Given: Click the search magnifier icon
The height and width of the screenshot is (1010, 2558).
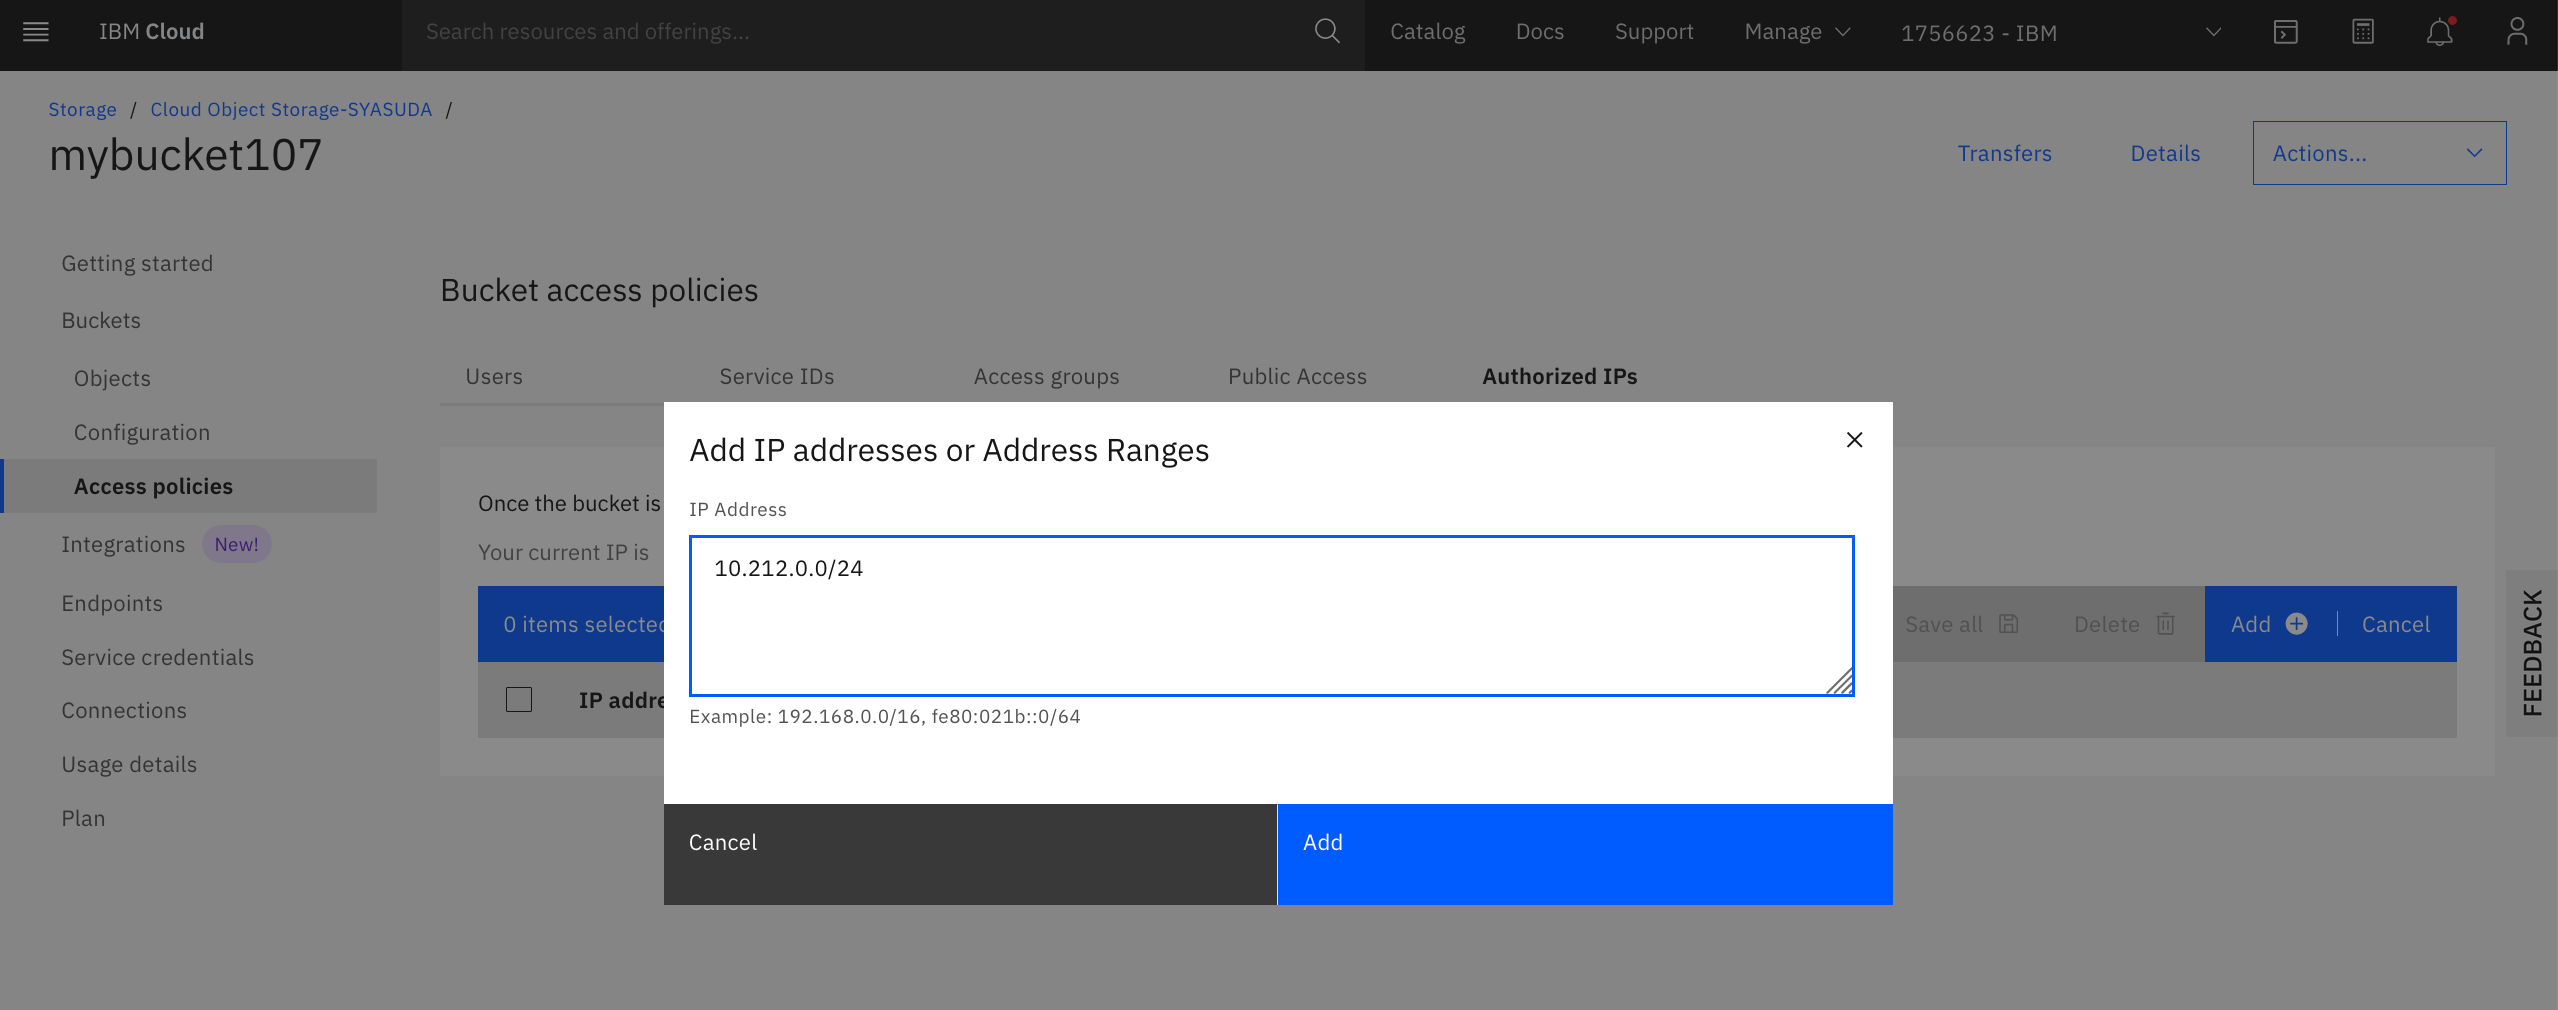Looking at the screenshot, I should coord(1327,32).
